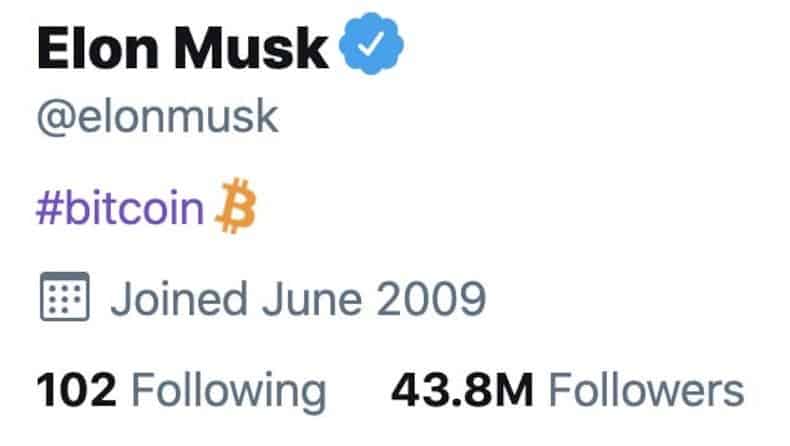Click the word June in join date
Viewport: 790px width, 446px height.
pos(312,299)
